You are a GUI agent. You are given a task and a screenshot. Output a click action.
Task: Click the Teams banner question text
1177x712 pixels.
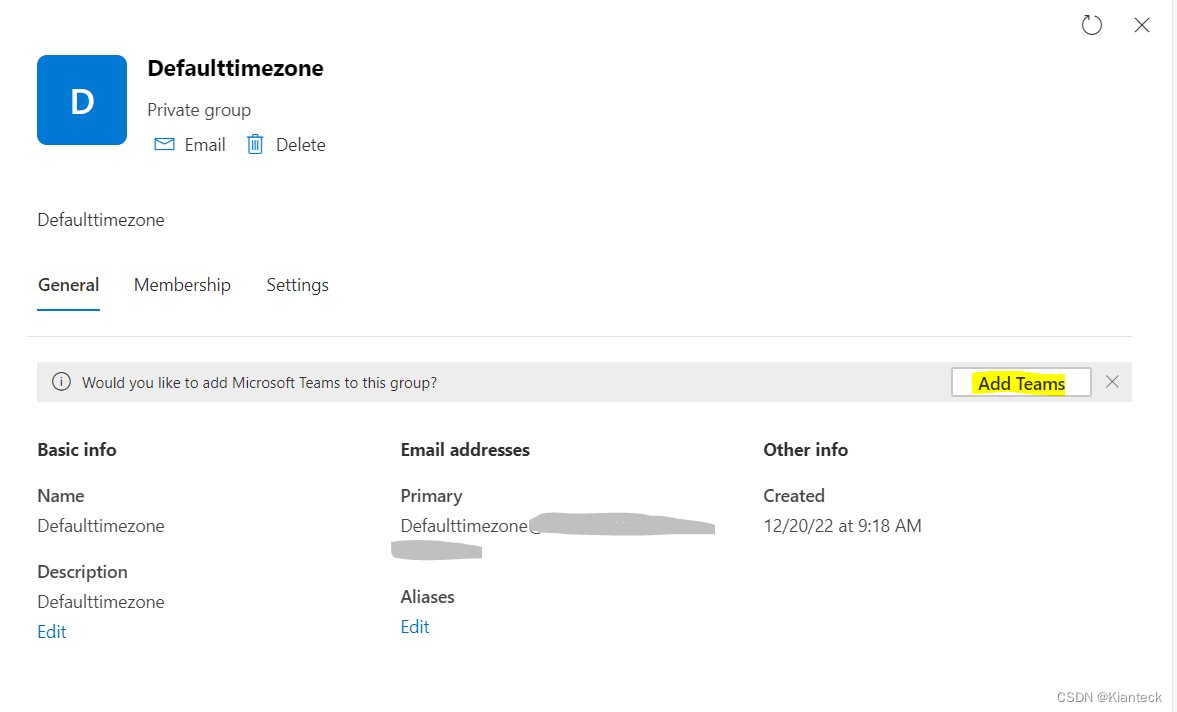pyautogui.click(x=259, y=383)
